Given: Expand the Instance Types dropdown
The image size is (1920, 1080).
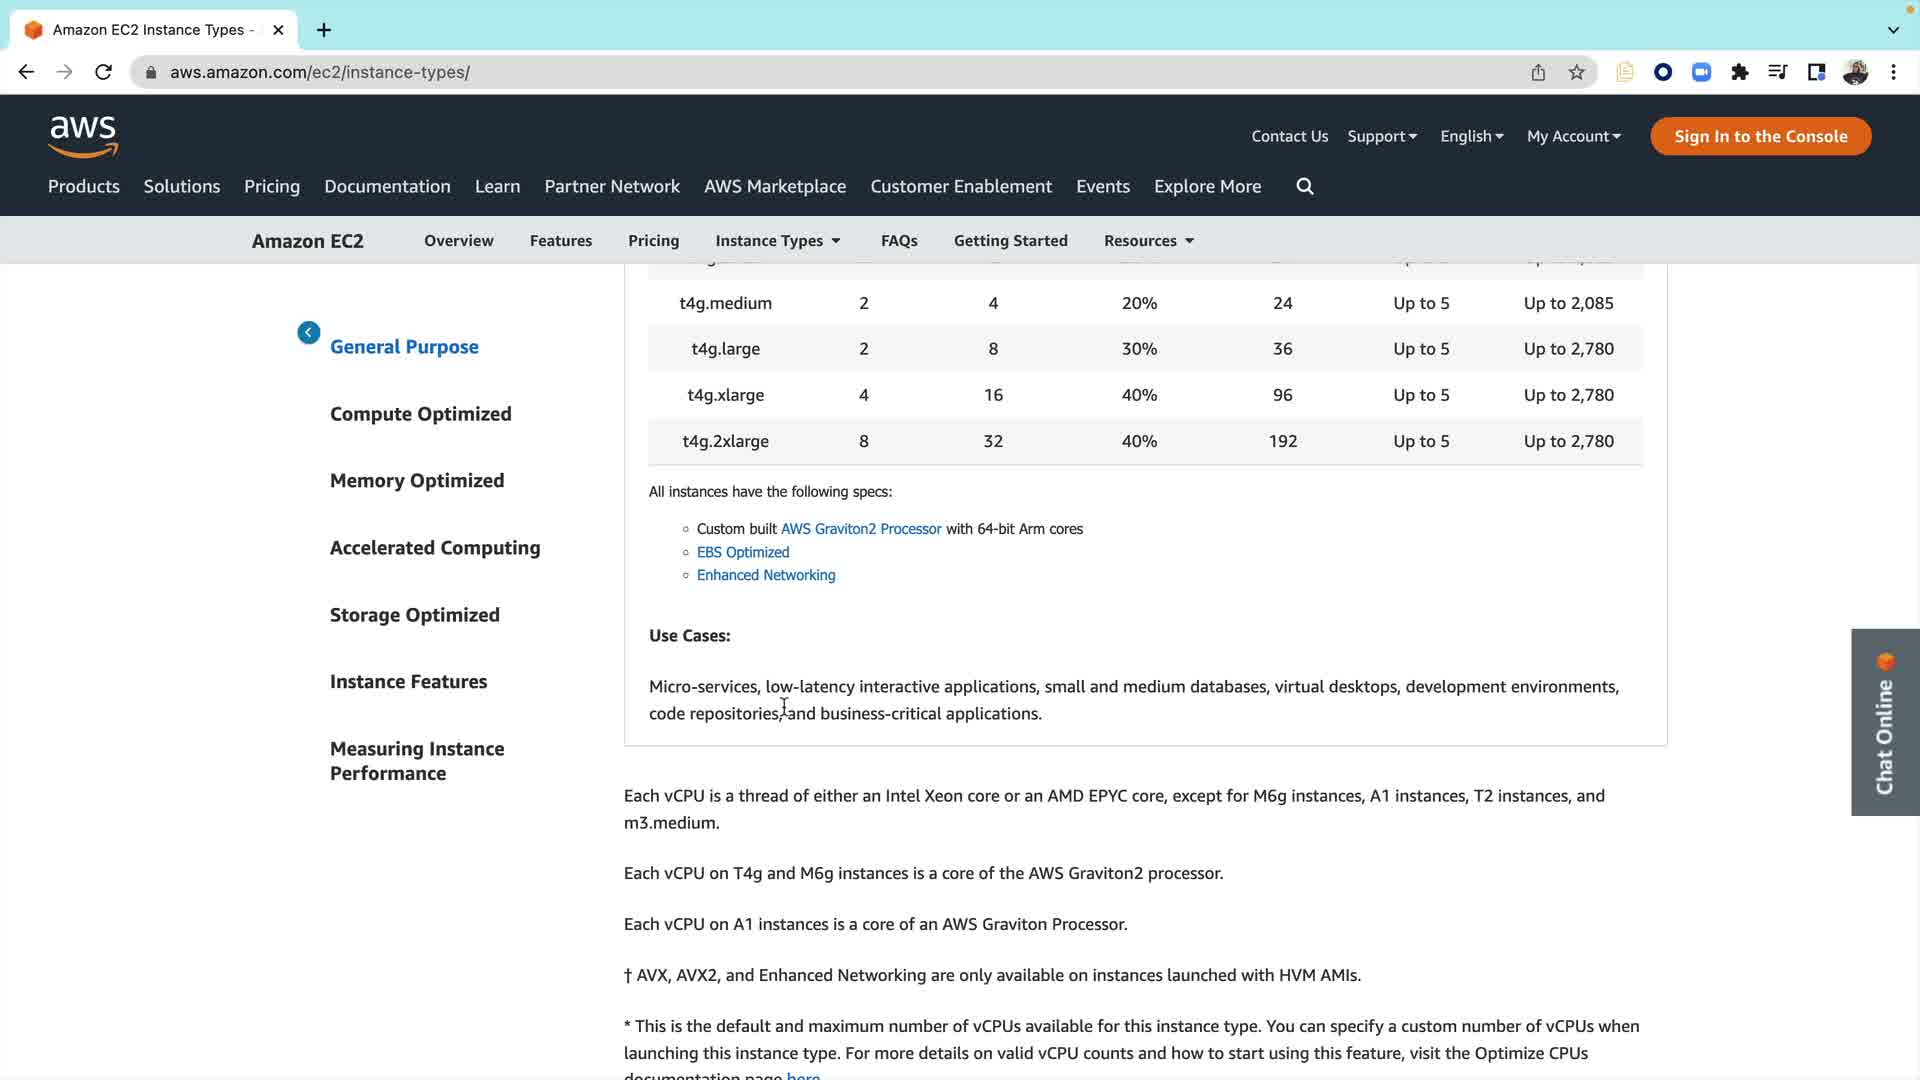Looking at the screenshot, I should [778, 240].
